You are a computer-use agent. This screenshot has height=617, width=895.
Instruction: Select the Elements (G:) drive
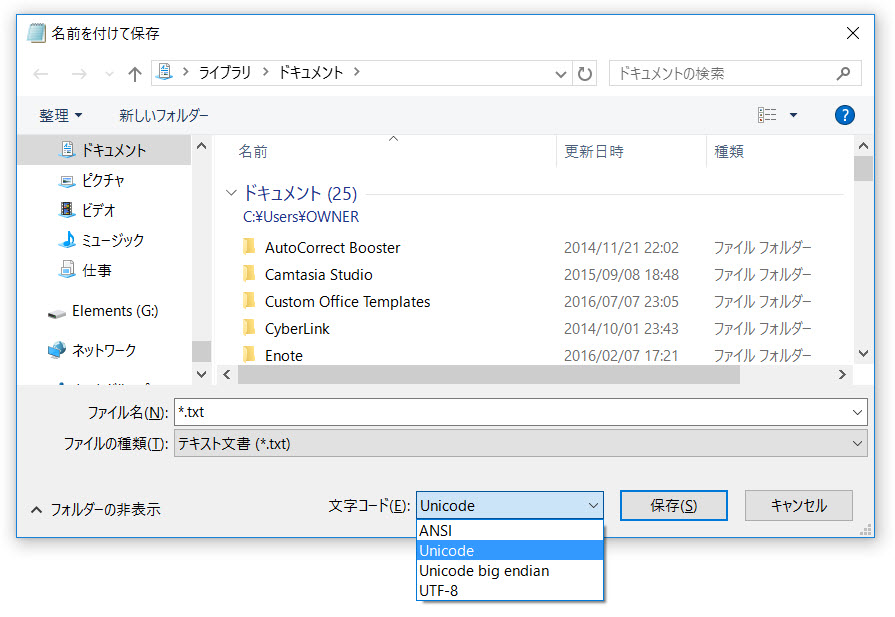pos(114,311)
